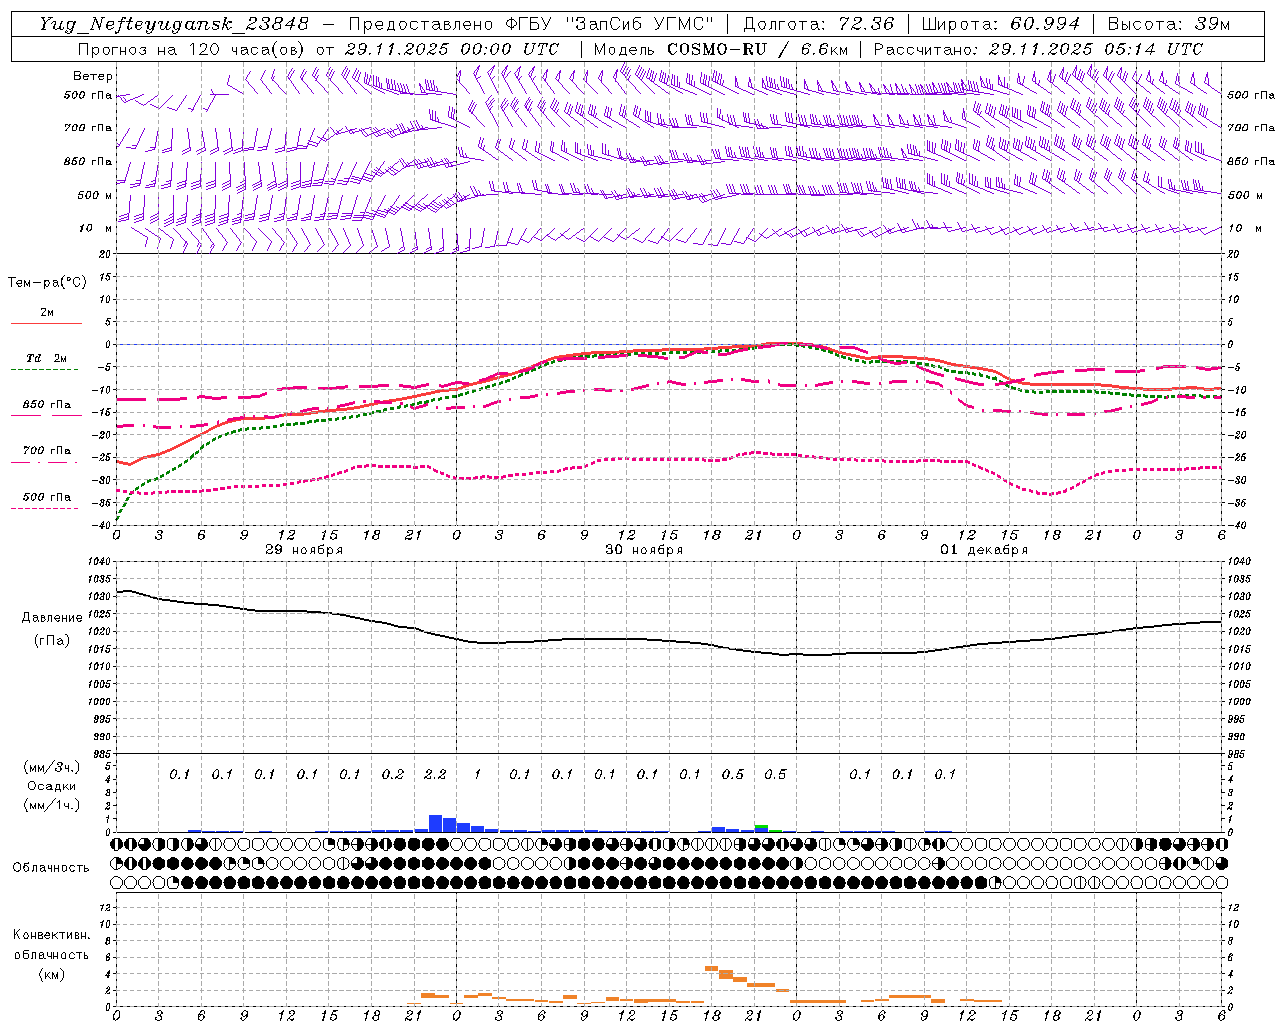The width and height of the screenshot is (1280, 1024).
Task: Click the "Ветер" panel label
Action: [x=93, y=76]
